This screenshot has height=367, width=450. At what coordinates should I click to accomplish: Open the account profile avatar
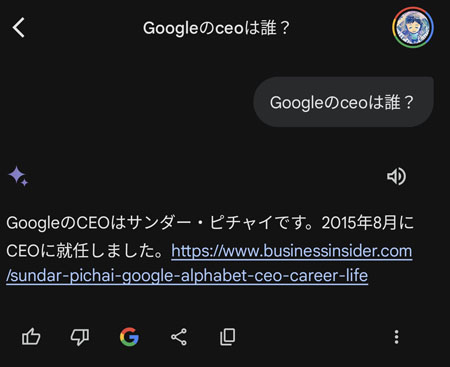413,27
